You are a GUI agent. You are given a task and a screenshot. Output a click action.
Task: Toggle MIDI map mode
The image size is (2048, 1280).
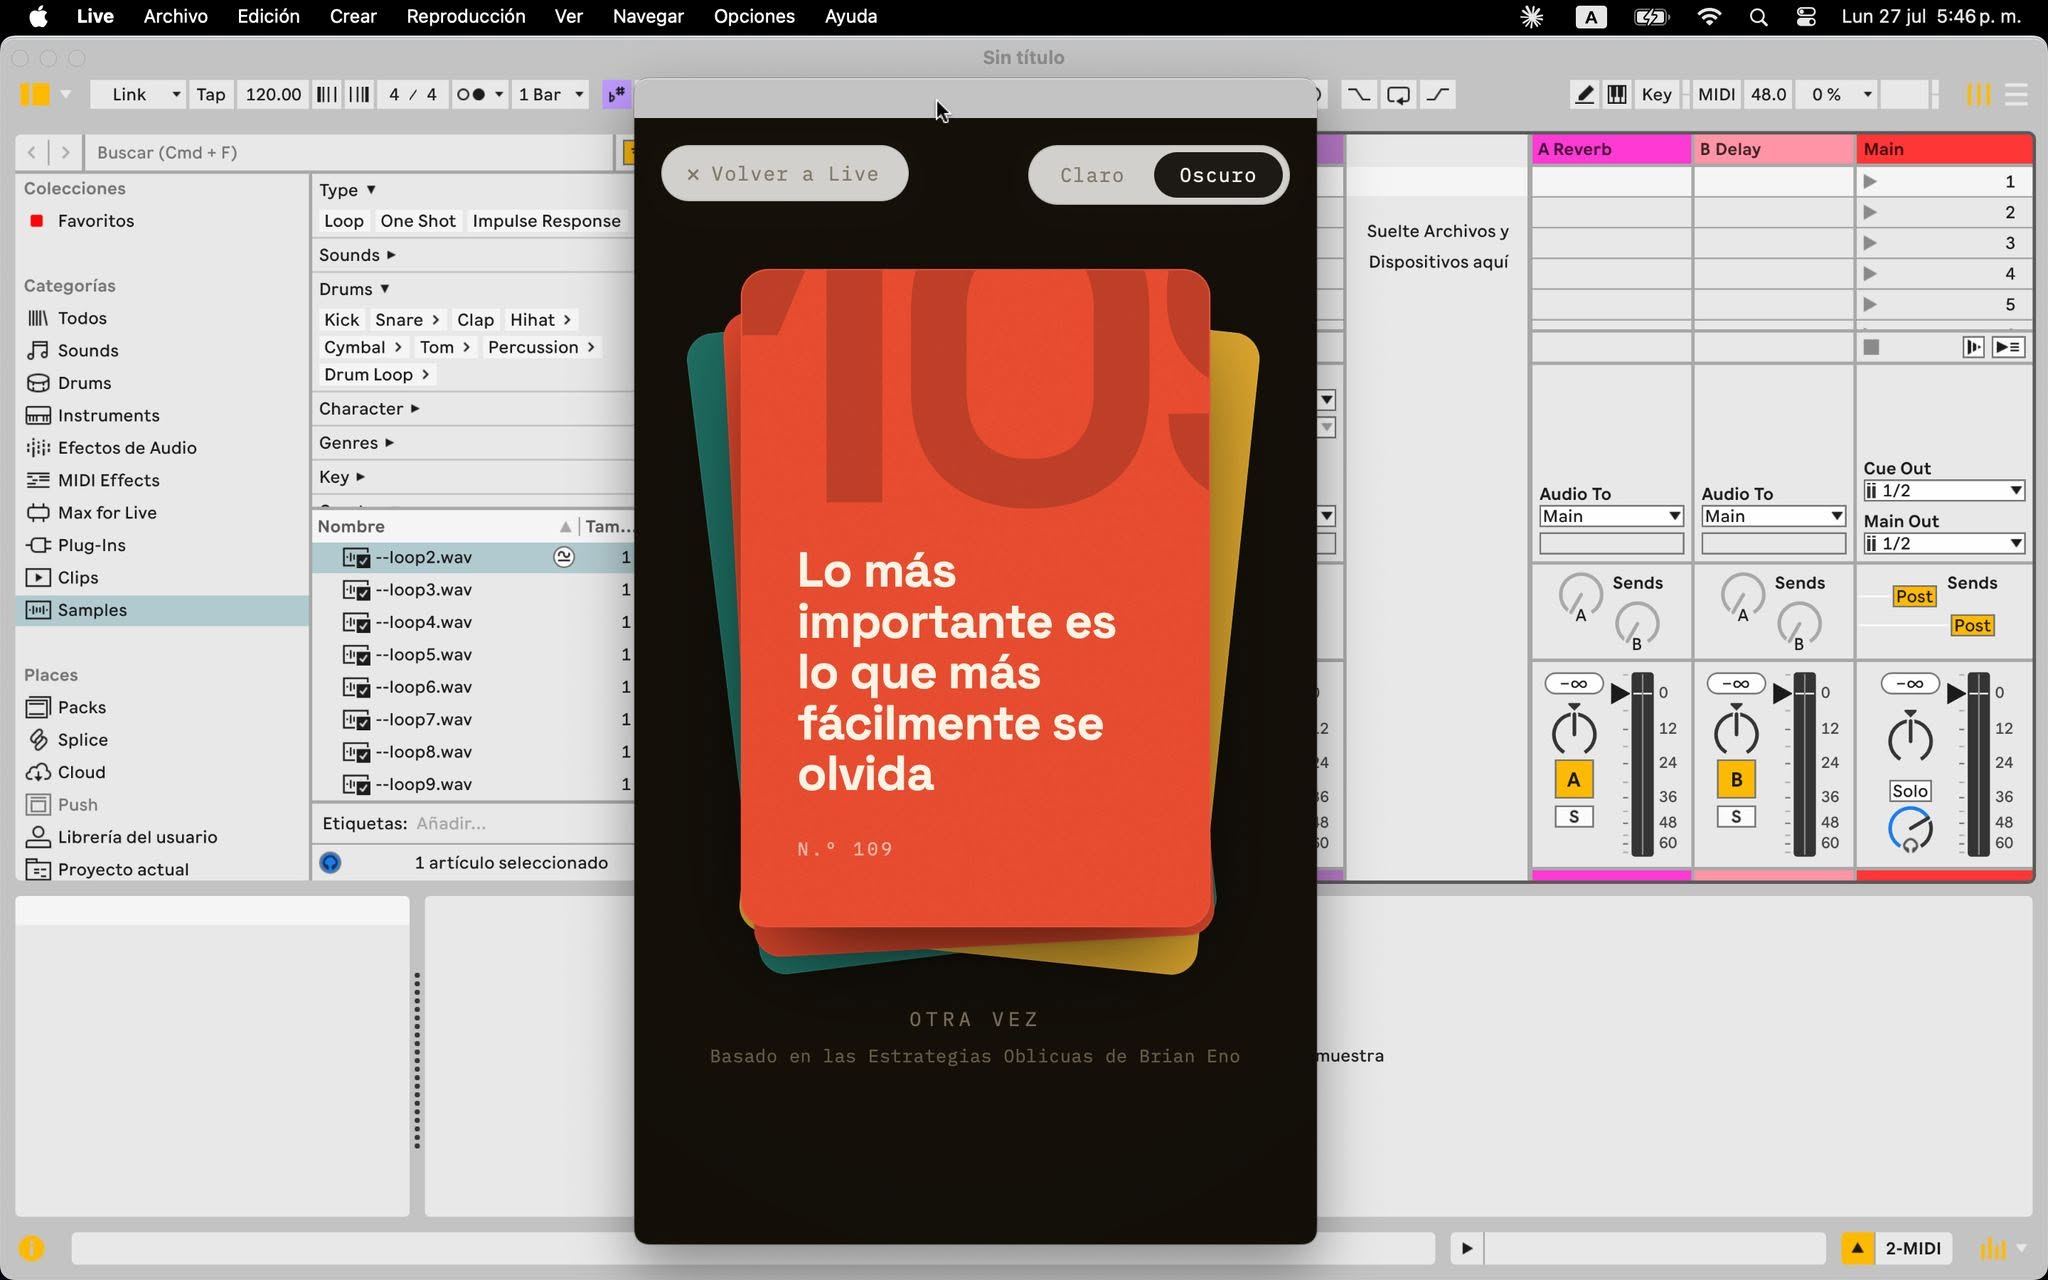pyautogui.click(x=1716, y=94)
